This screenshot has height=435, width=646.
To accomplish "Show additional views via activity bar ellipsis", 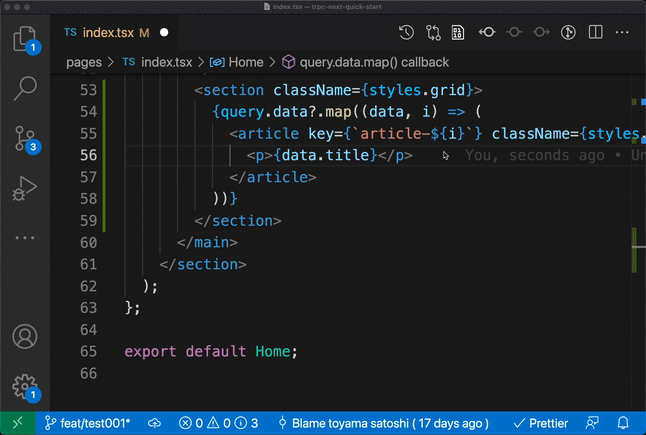I will coord(24,238).
